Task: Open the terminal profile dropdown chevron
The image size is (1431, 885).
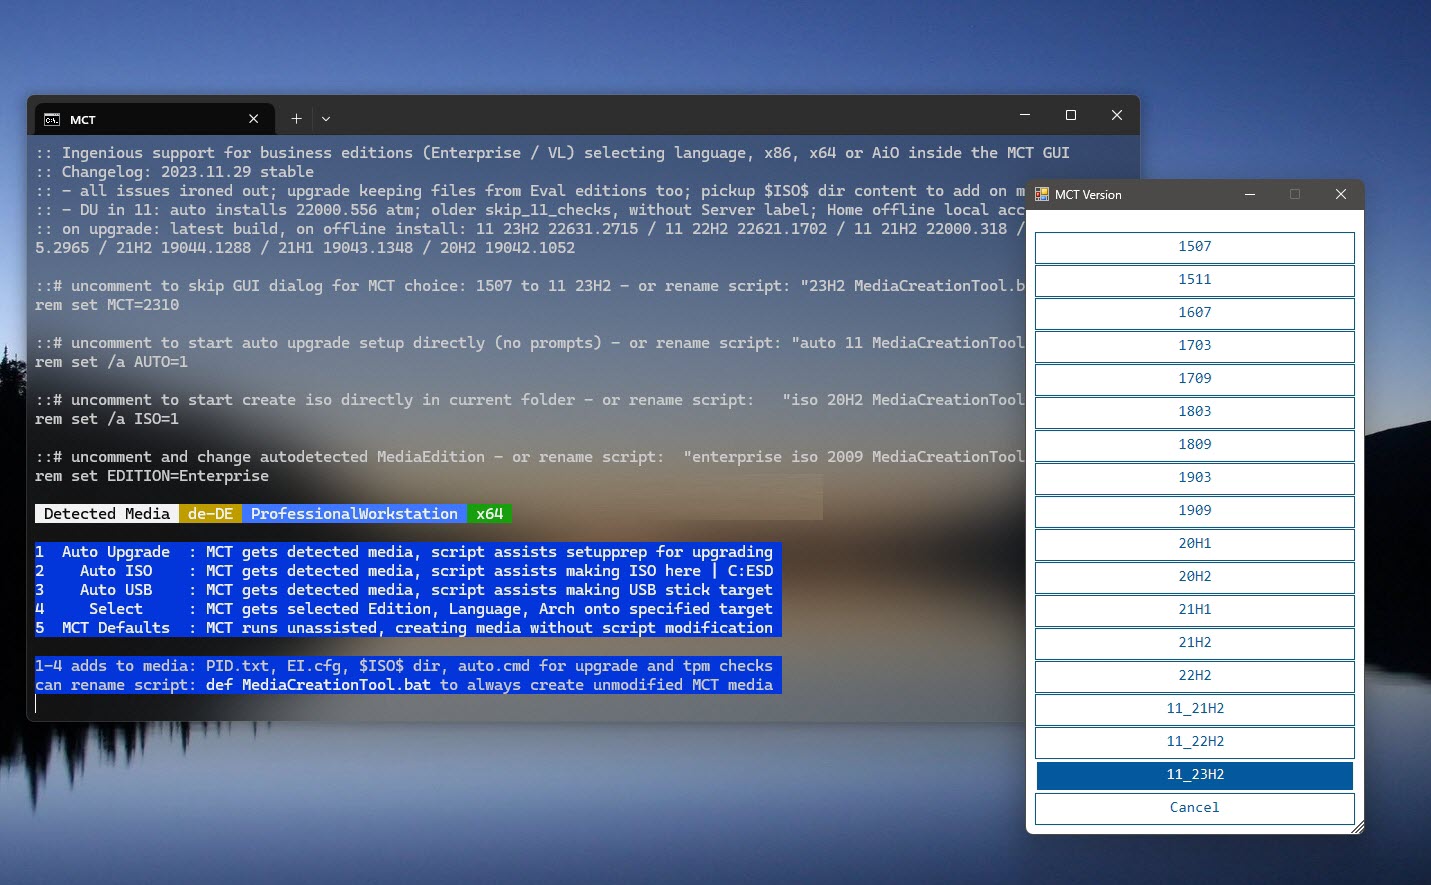Action: point(326,119)
